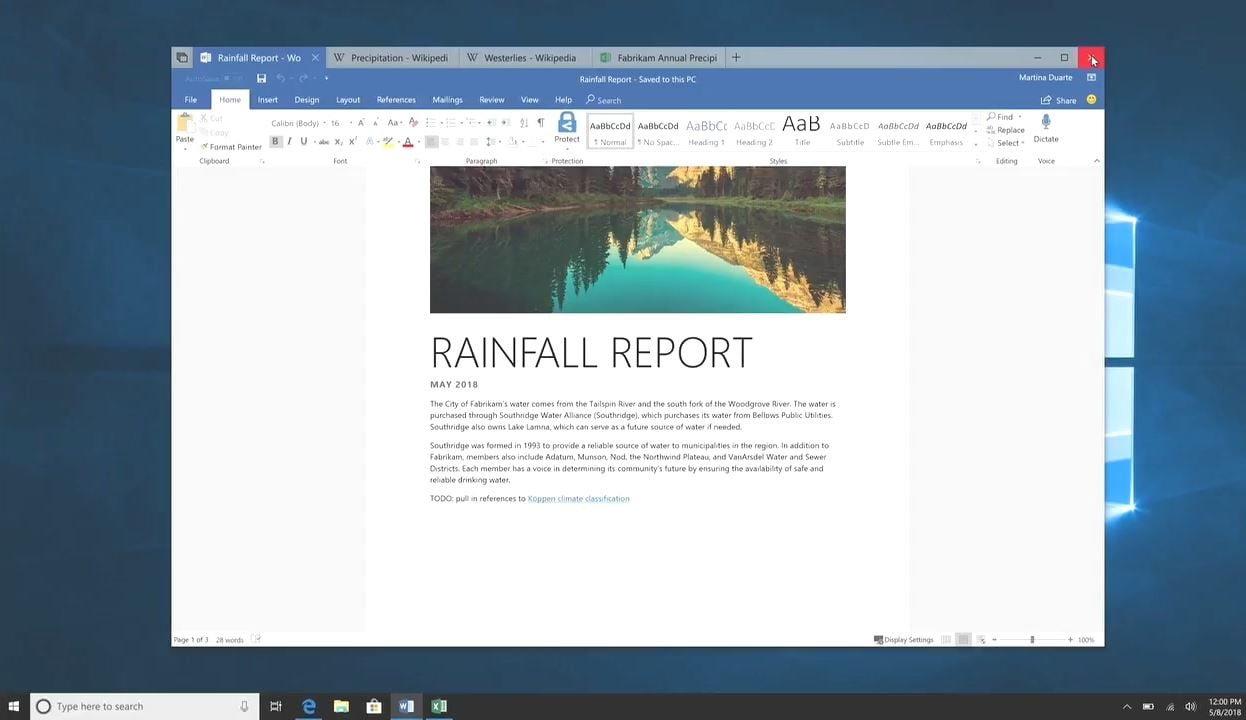
Task: Click the Sort A-Z icon
Action: [524, 123]
